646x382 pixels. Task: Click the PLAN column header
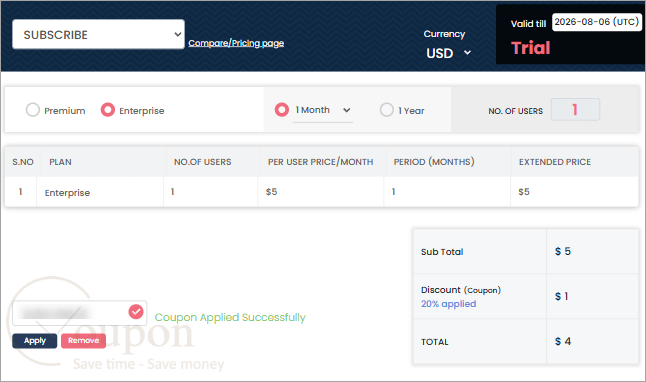[60, 162]
